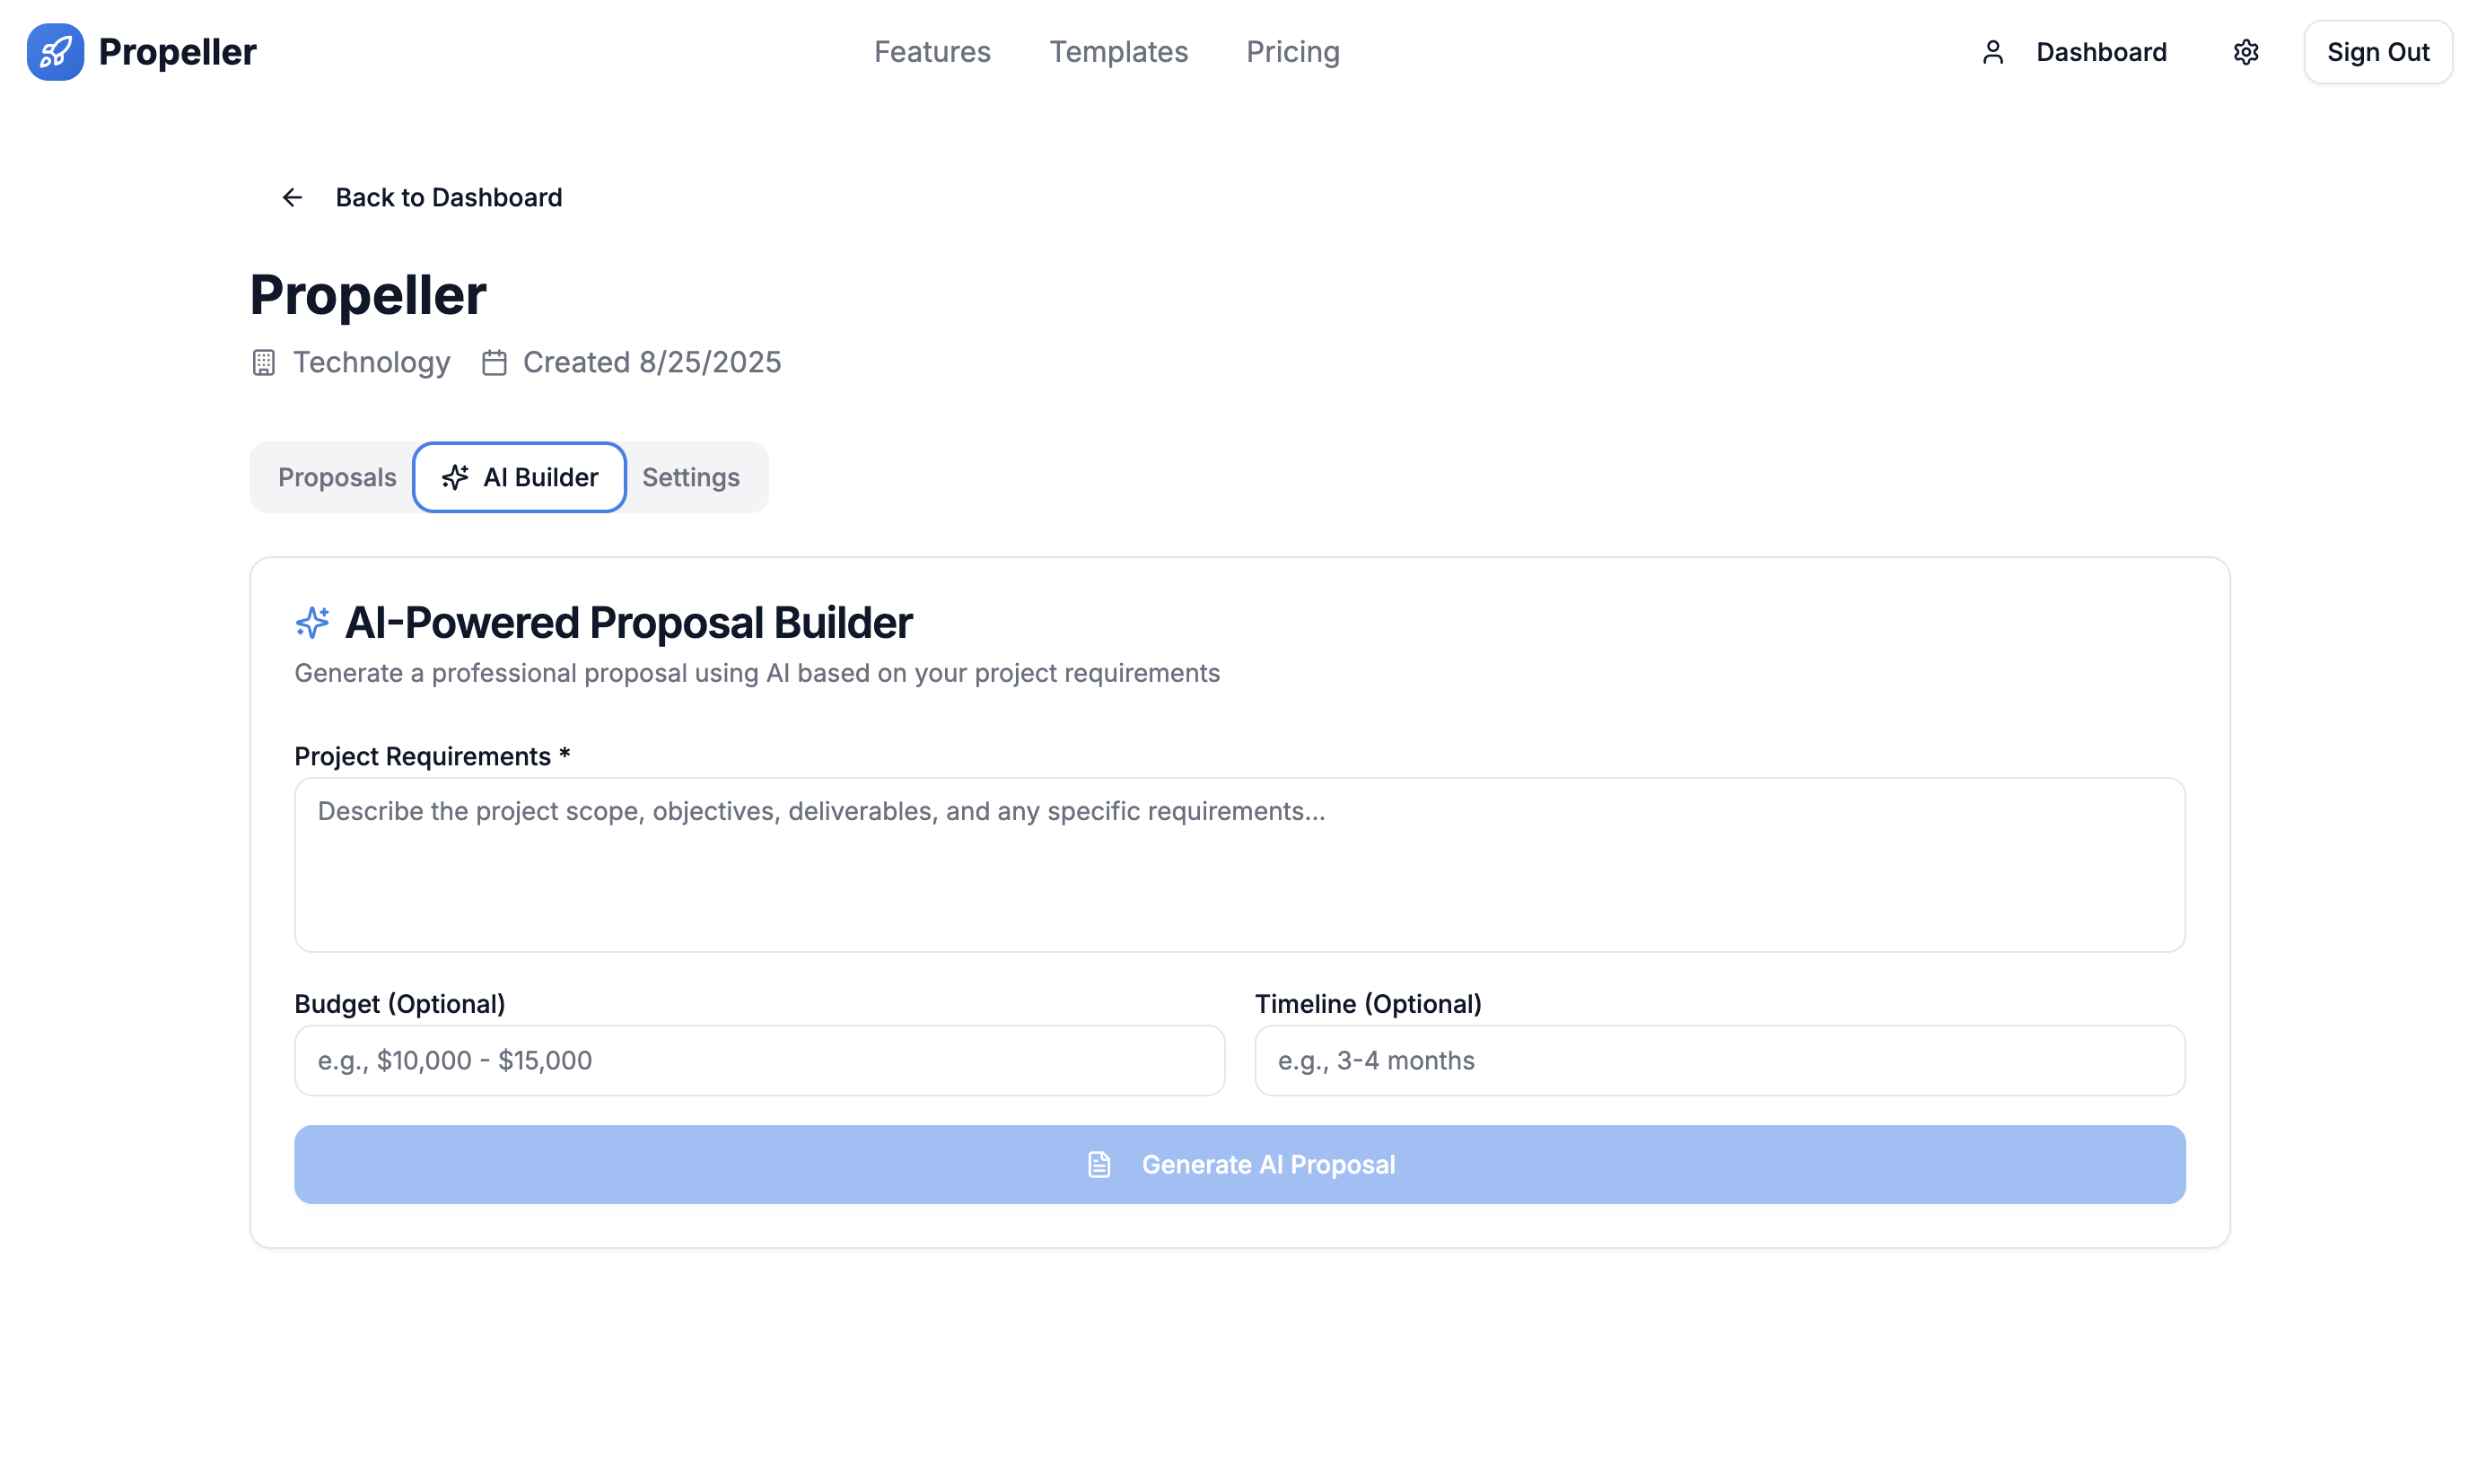Screen dimensions: 2486x1484
Task: Open settings via the gear icon
Action: [x=2246, y=52]
